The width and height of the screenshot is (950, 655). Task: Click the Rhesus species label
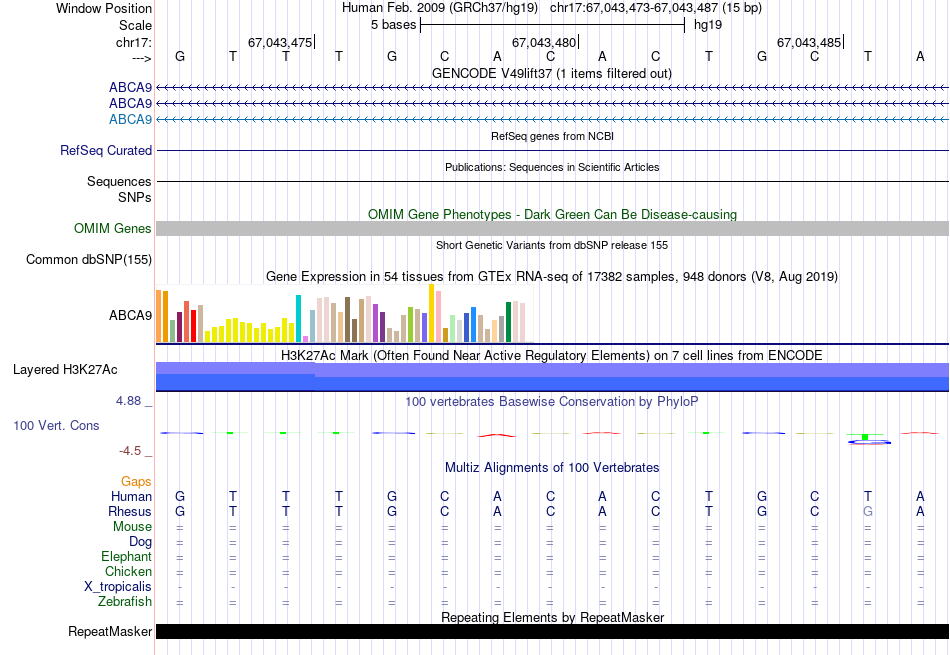(x=130, y=511)
